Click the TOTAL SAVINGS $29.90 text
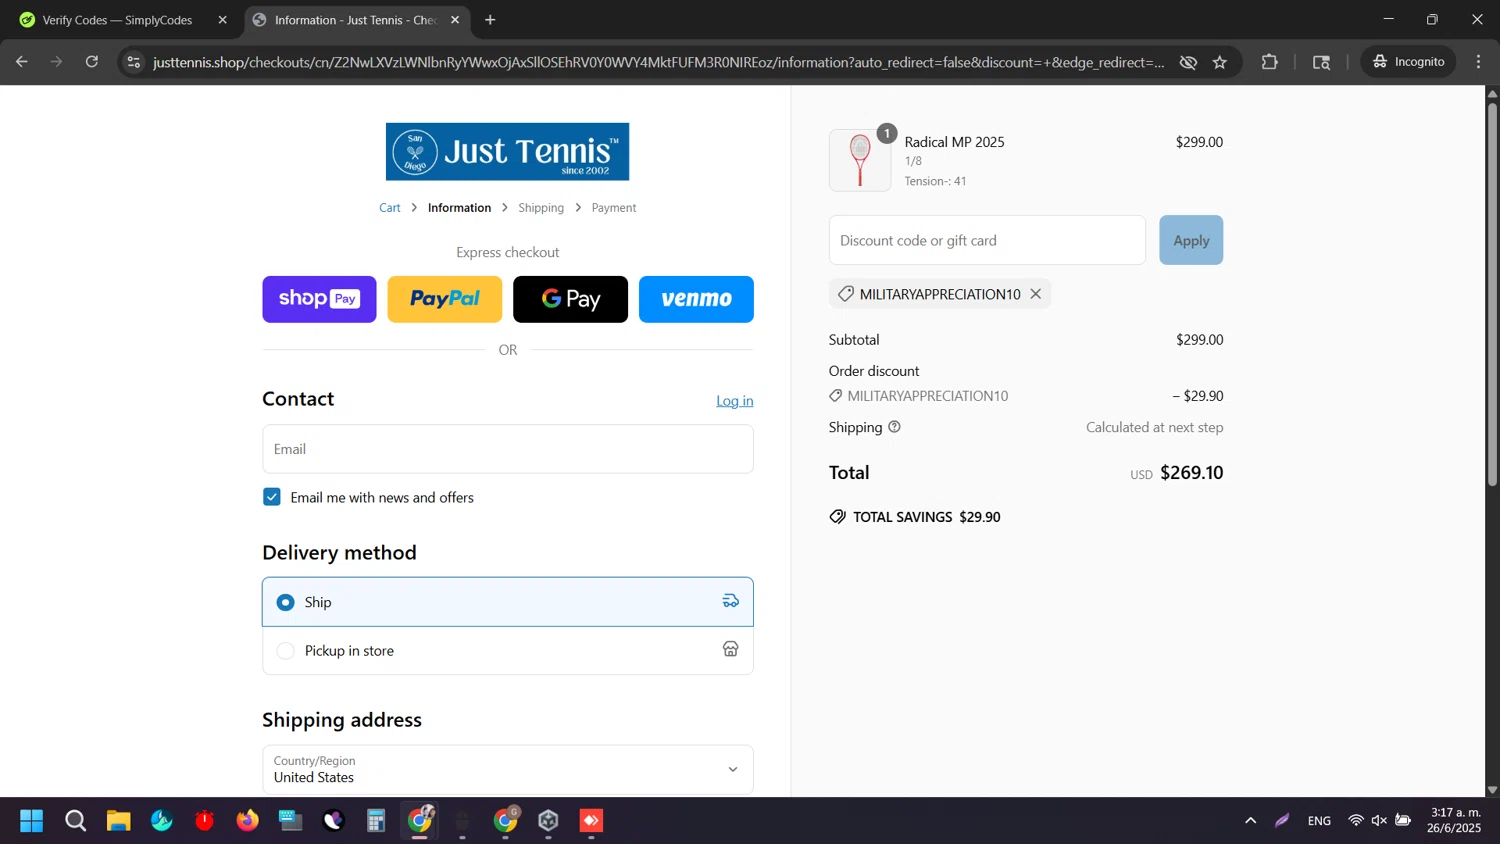 point(927,517)
